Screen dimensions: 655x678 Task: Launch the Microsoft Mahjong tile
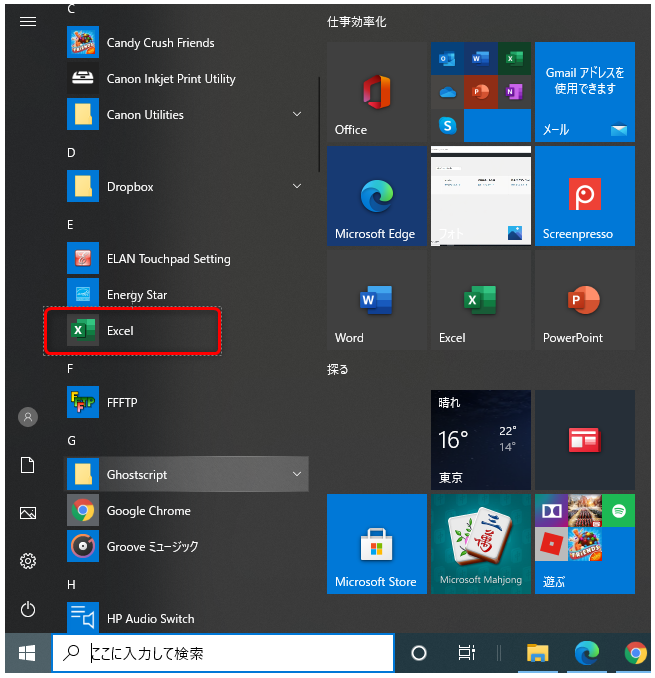pyautogui.click(x=480, y=544)
